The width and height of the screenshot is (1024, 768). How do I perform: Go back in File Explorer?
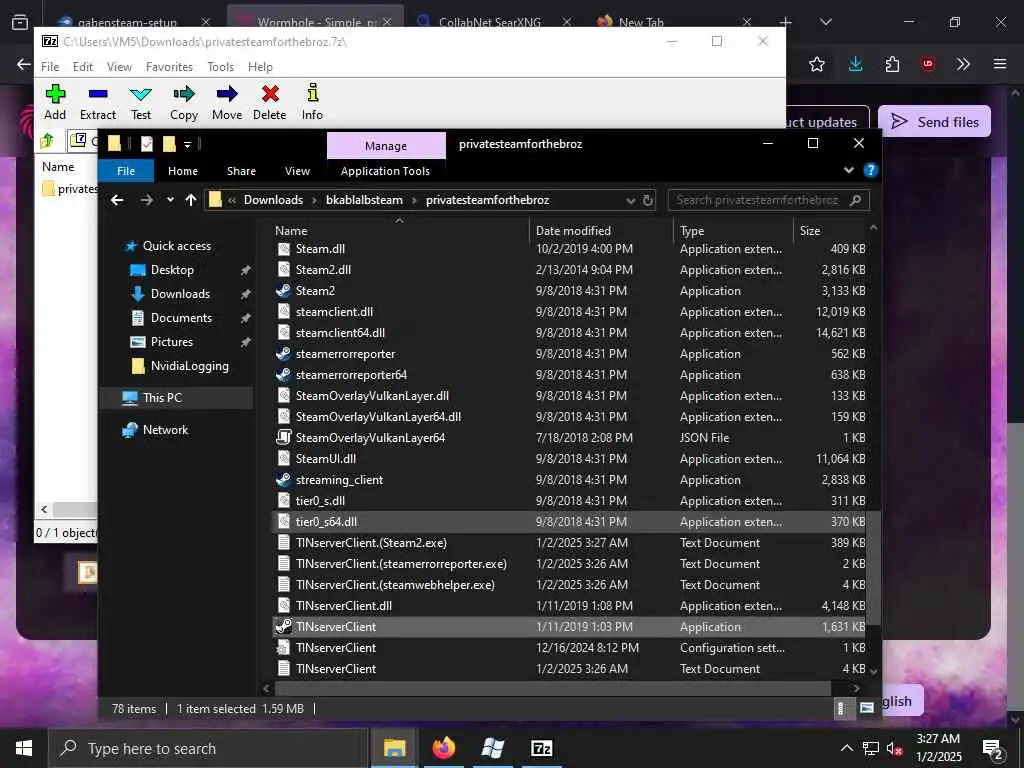117,200
